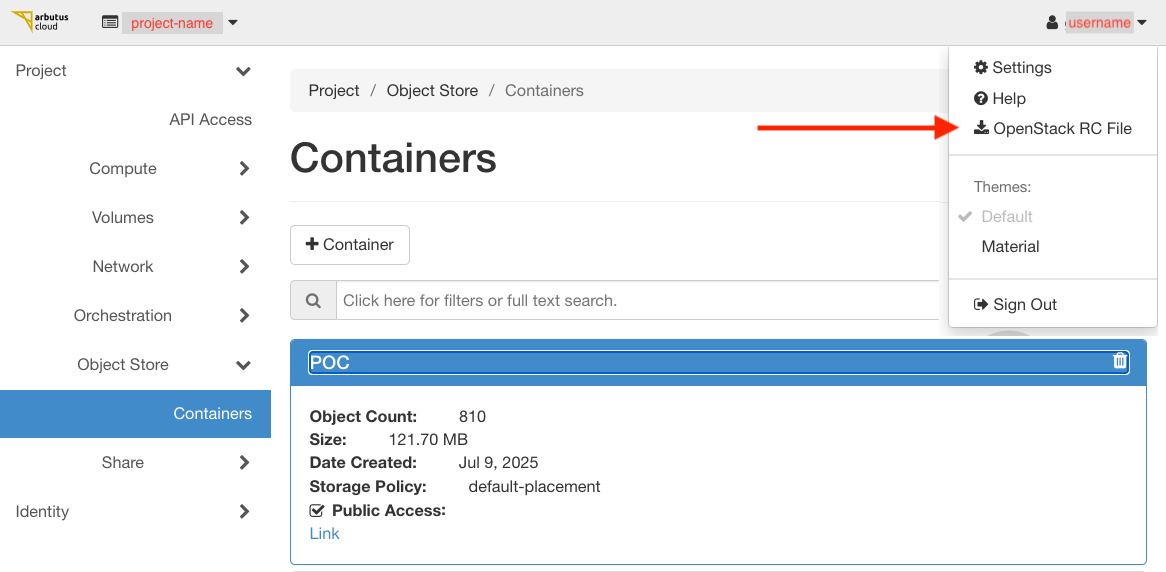The image size is (1166, 572).
Task: Open API Access in the sidebar
Action: click(x=210, y=120)
